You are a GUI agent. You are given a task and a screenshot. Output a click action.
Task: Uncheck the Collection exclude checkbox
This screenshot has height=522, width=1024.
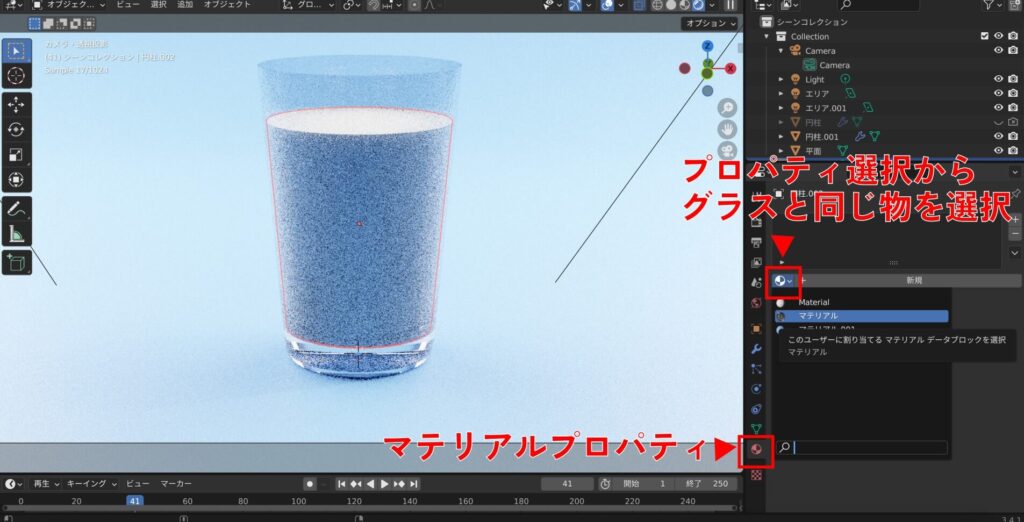coord(985,36)
